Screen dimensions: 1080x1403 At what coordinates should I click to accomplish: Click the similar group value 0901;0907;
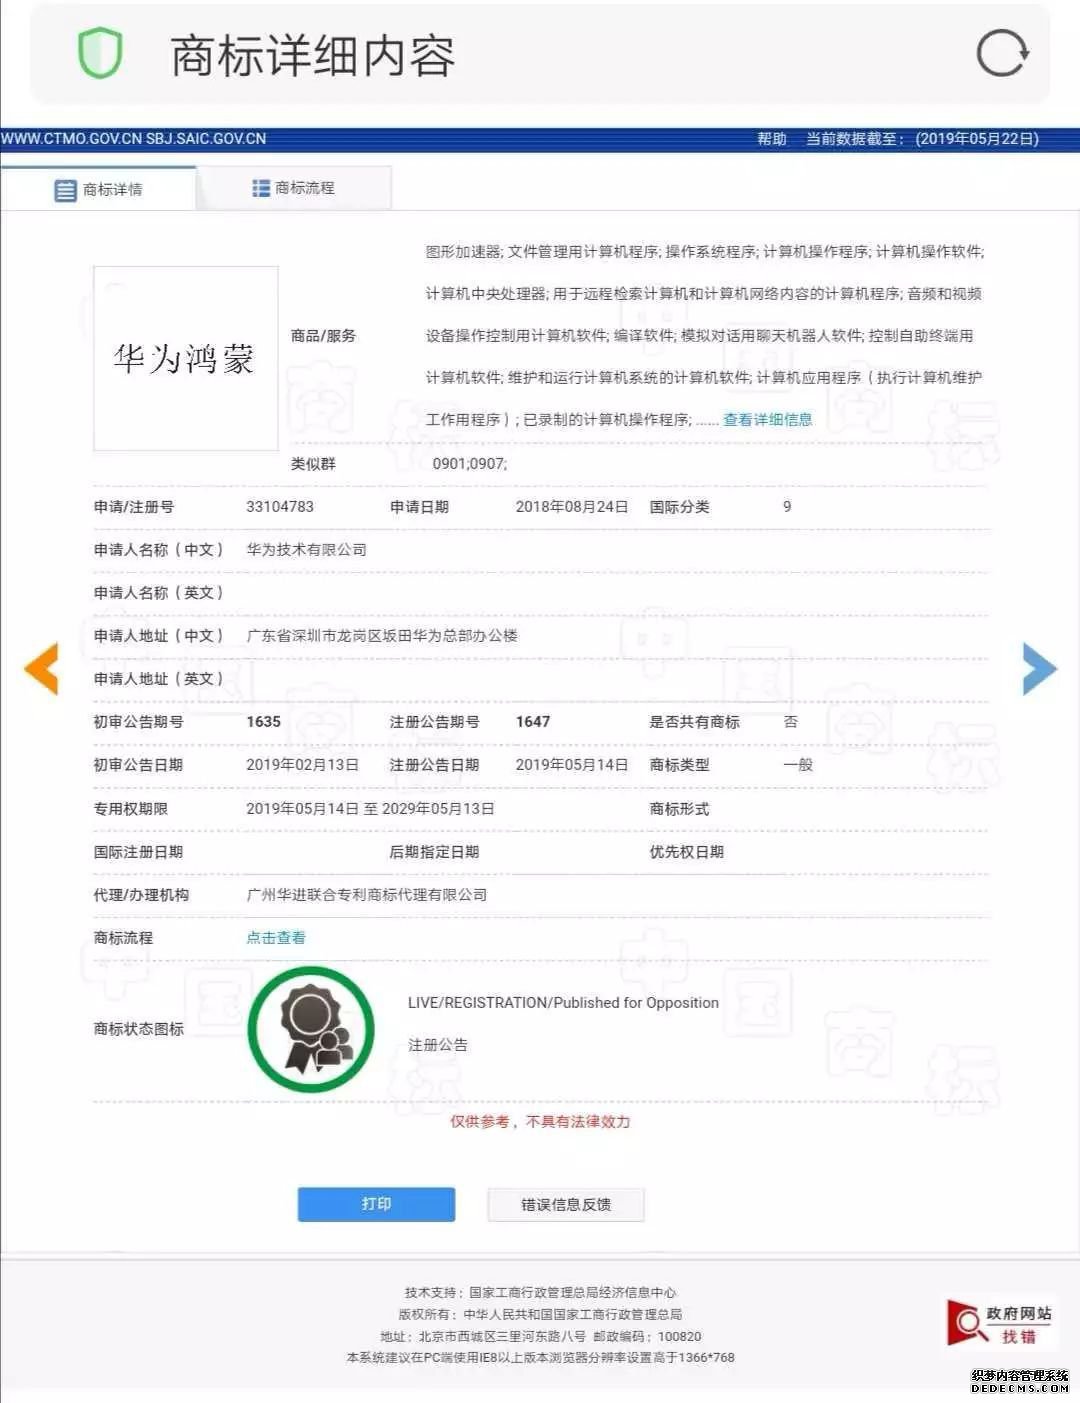470,464
